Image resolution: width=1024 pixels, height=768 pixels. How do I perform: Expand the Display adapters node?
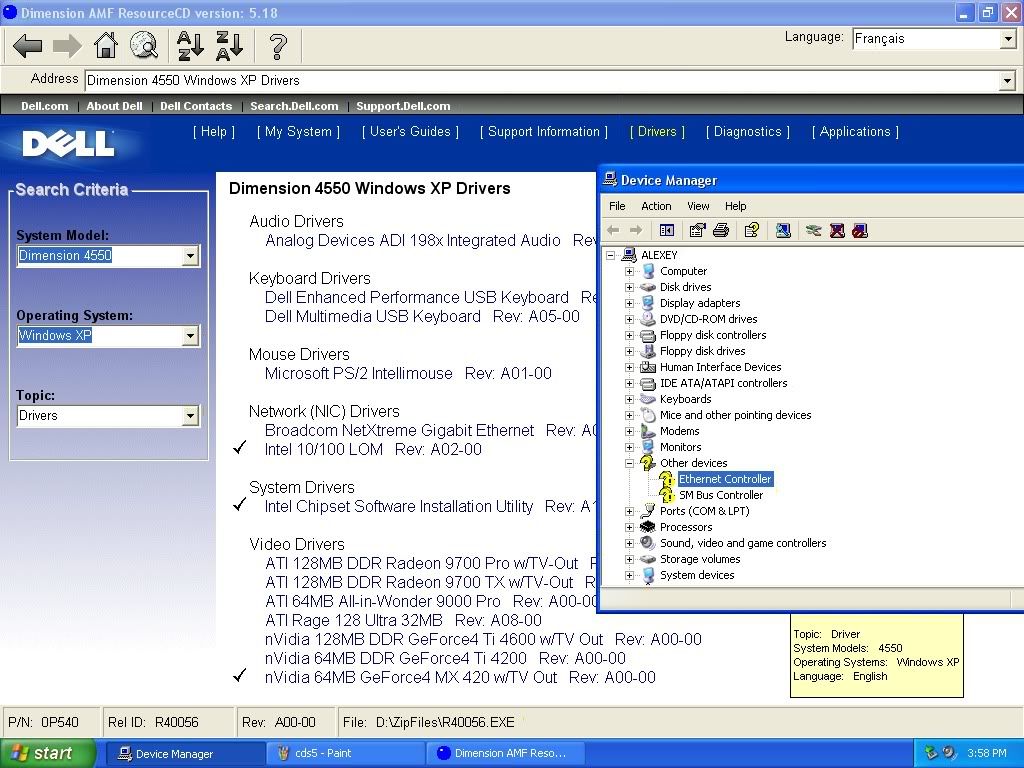coord(630,304)
